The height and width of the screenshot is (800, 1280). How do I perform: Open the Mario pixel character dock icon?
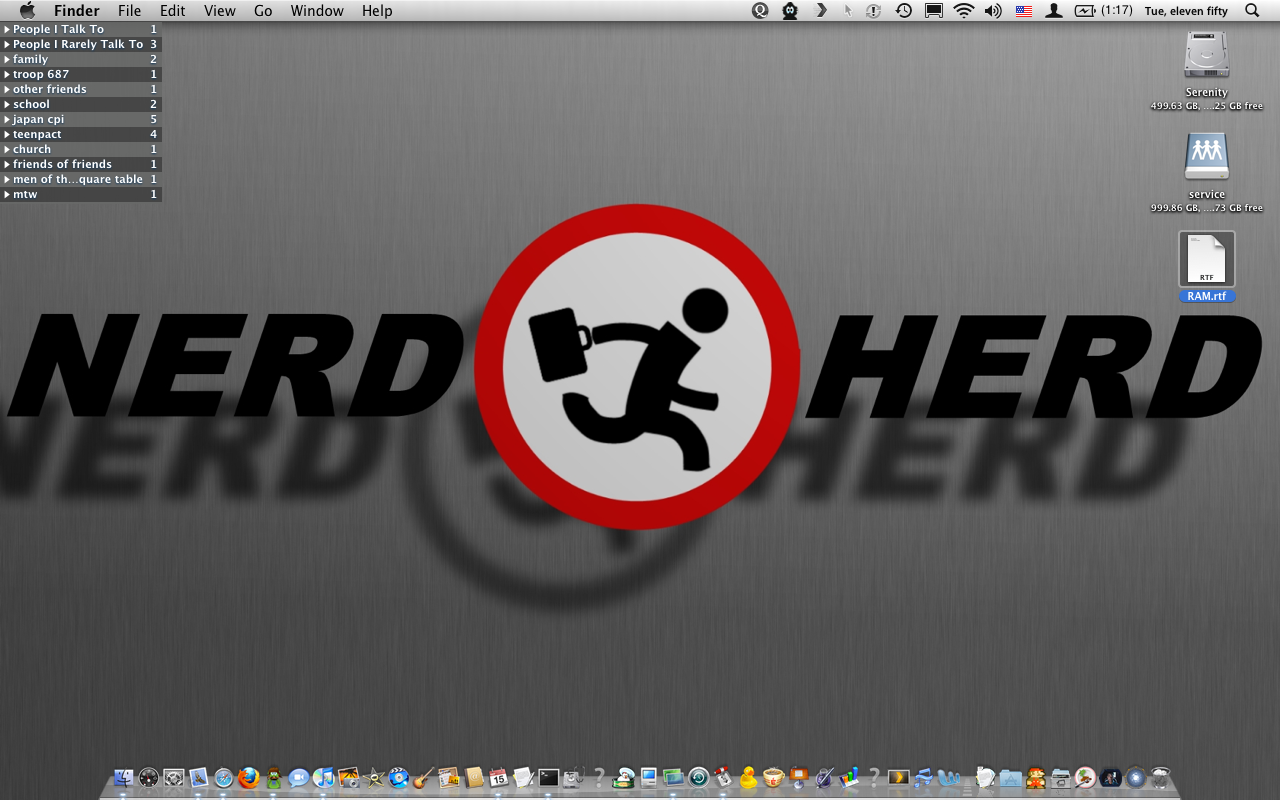pyautogui.click(x=1036, y=777)
